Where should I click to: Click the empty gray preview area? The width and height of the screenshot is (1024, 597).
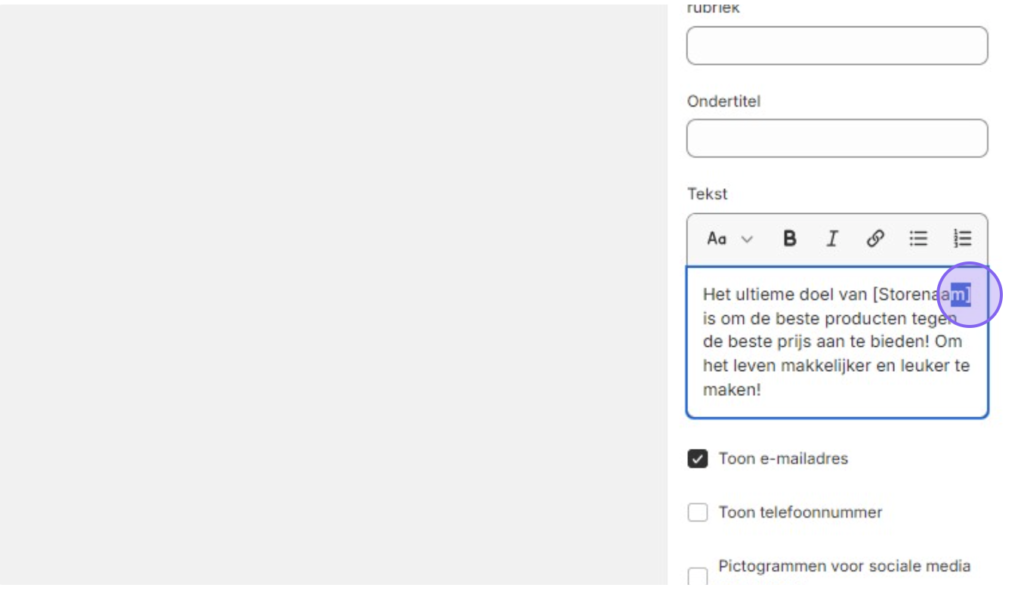[x=333, y=294]
